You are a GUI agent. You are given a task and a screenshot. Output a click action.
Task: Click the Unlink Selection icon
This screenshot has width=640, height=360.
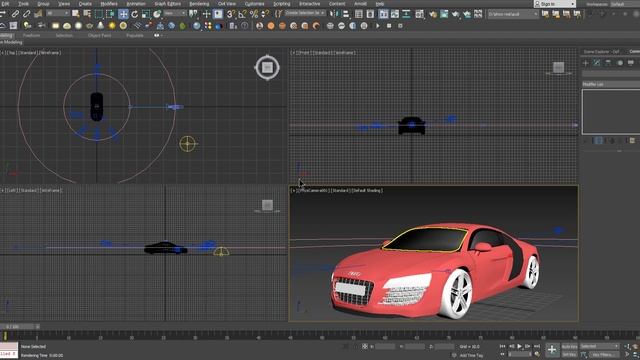click(27, 14)
